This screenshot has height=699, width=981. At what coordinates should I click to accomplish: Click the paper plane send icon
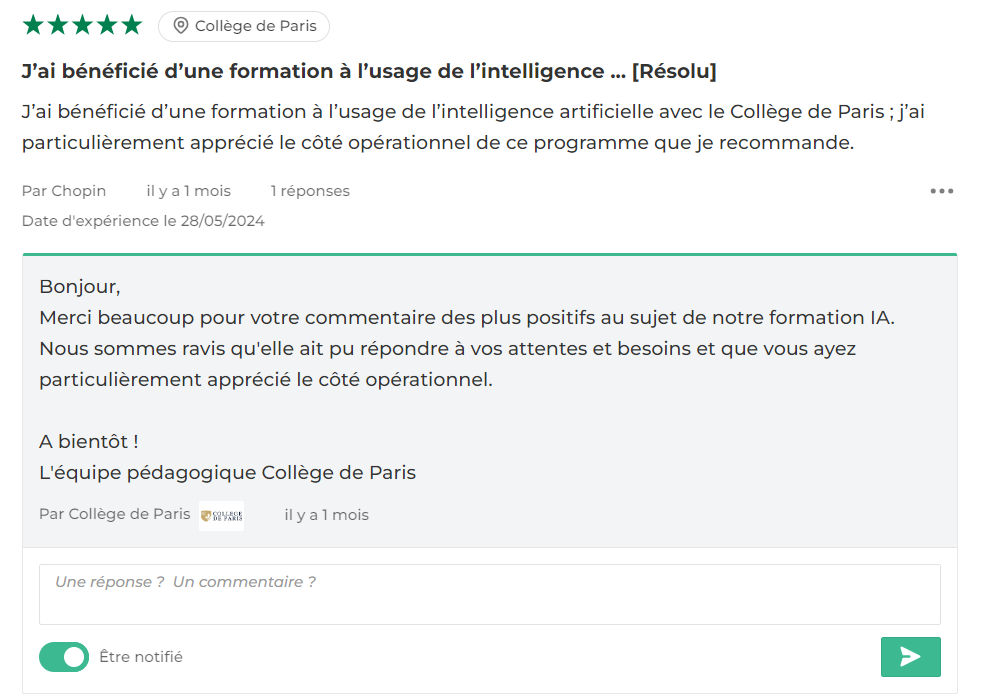pos(910,657)
